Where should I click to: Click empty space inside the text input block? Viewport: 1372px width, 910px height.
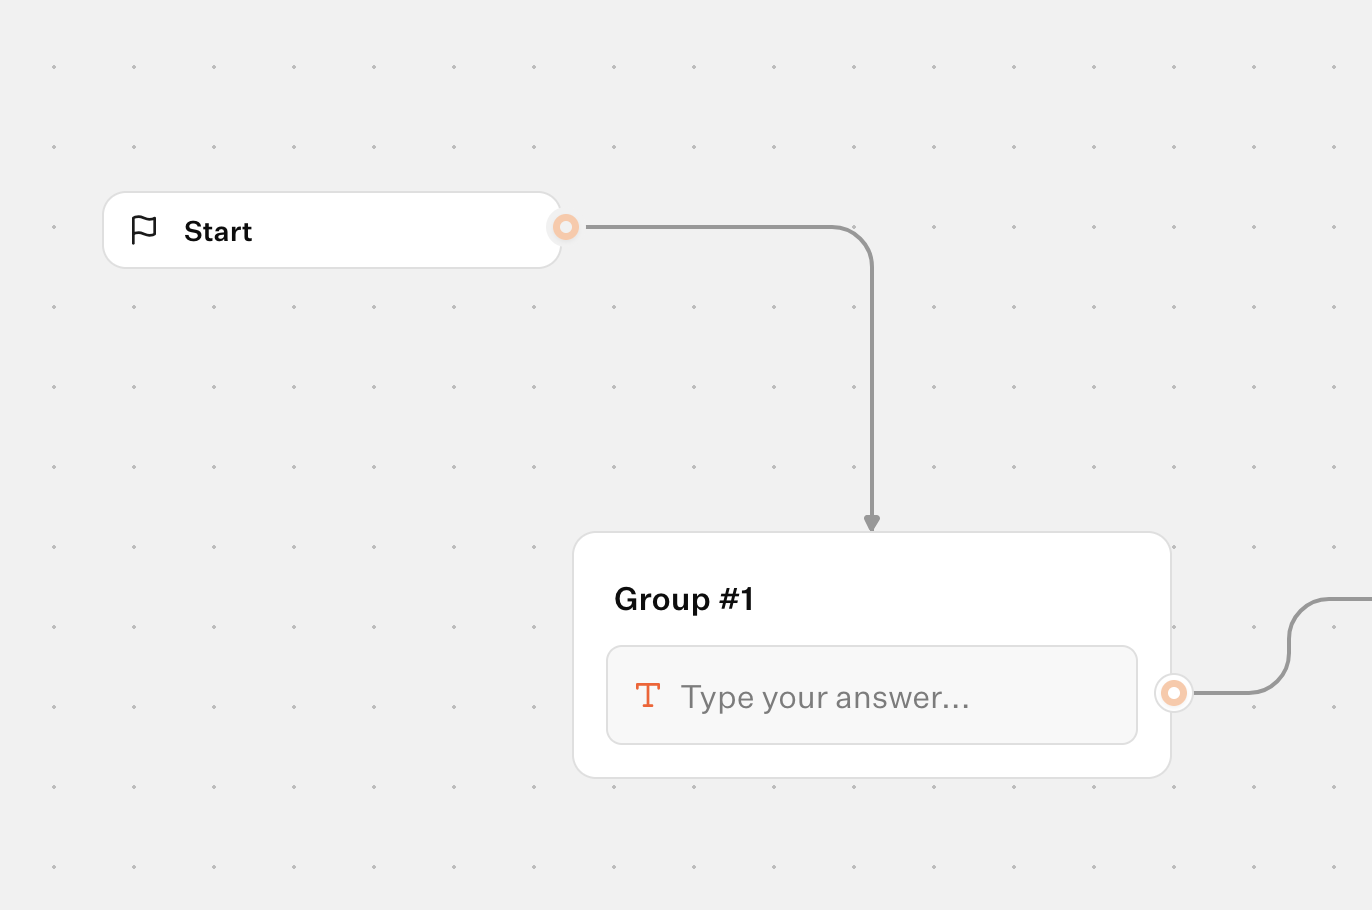(x=1050, y=697)
